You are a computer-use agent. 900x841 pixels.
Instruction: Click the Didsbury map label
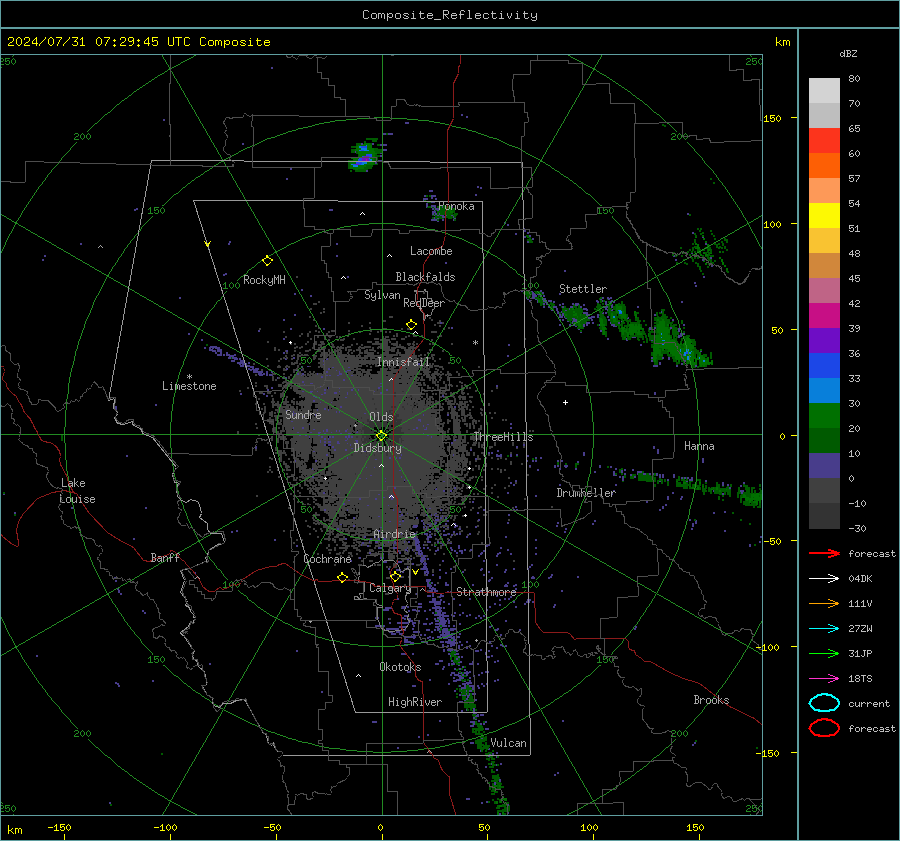377,448
